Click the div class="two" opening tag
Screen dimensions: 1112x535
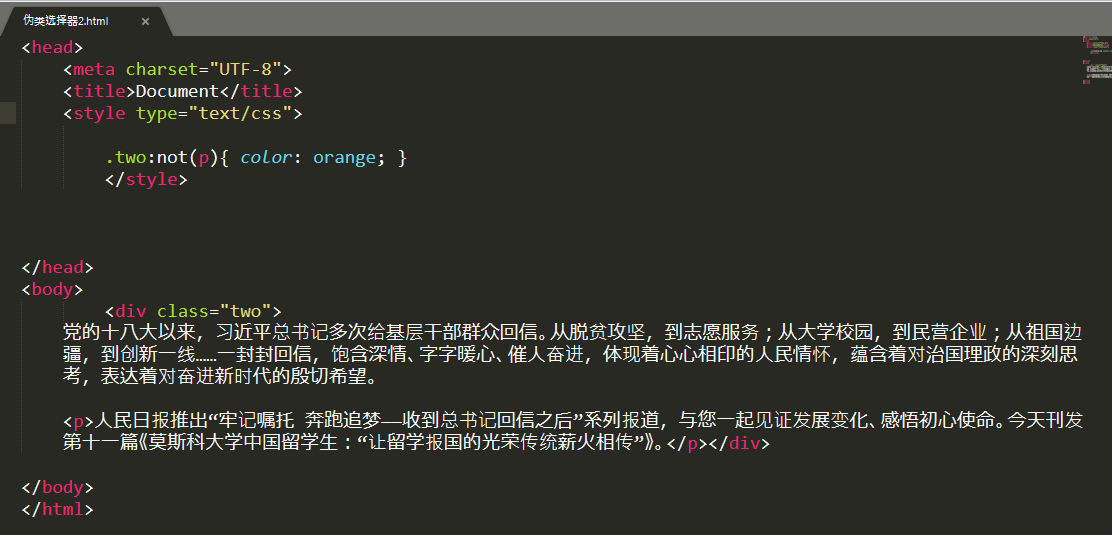[194, 311]
